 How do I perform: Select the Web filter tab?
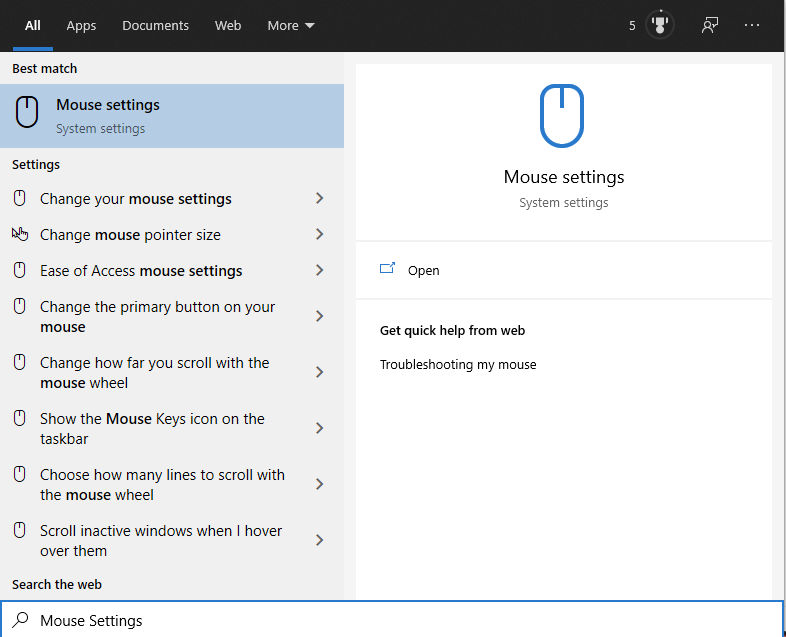click(228, 25)
